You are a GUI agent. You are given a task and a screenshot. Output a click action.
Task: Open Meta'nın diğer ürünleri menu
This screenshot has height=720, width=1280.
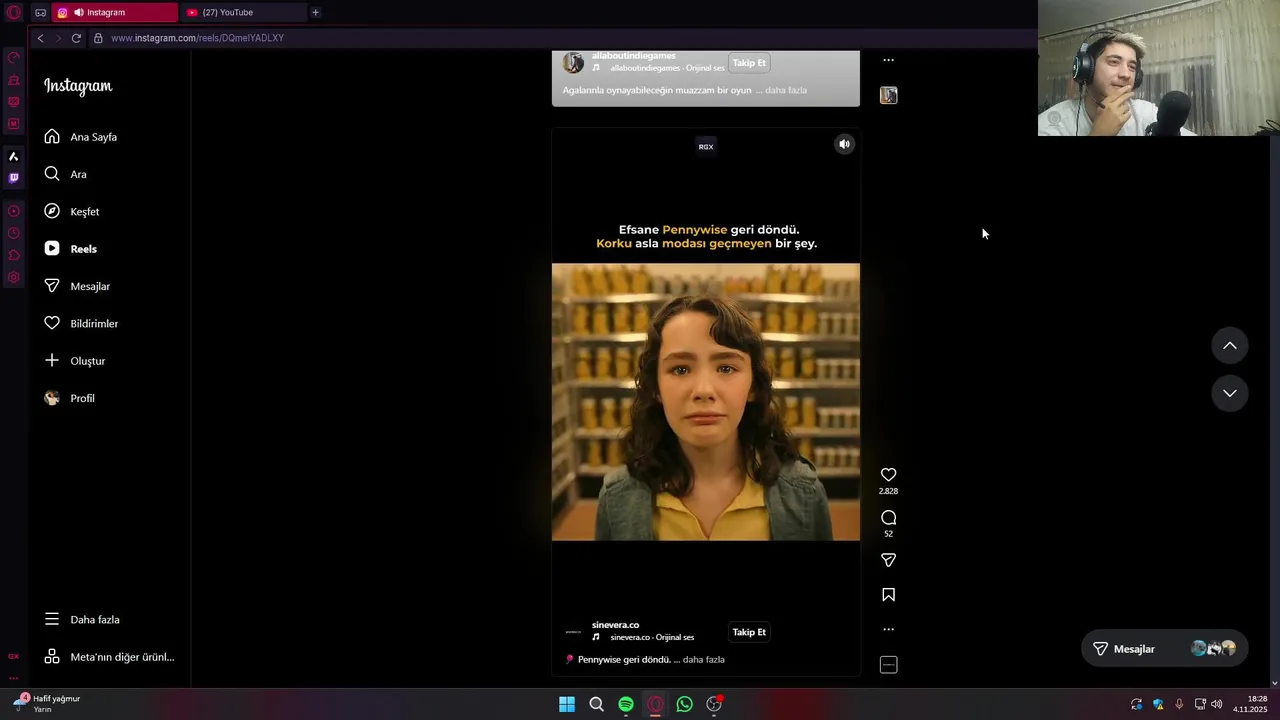pos(108,657)
